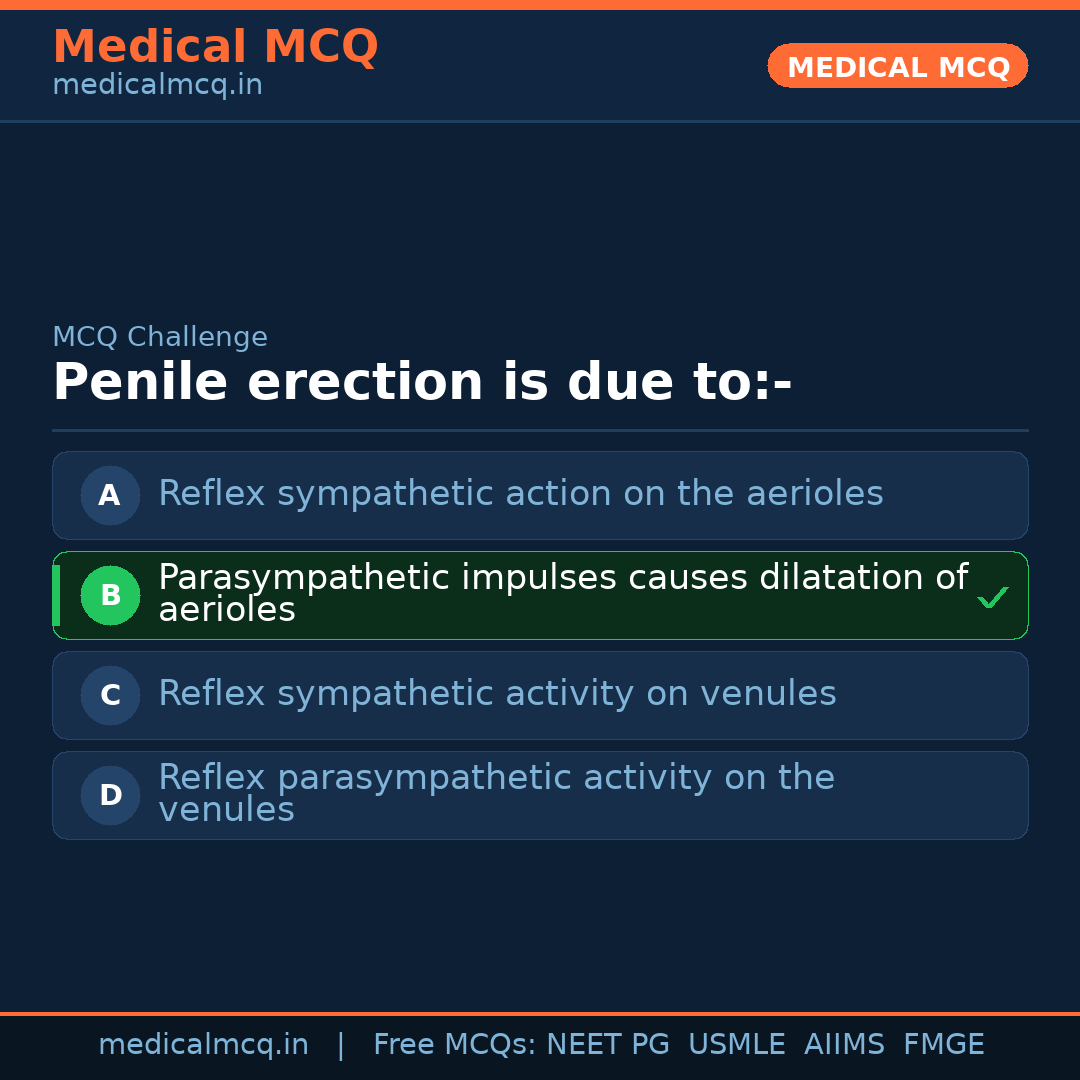Select answer text 'Reflex sympathetic activity on venules'
The width and height of the screenshot is (1080, 1080).
point(497,694)
